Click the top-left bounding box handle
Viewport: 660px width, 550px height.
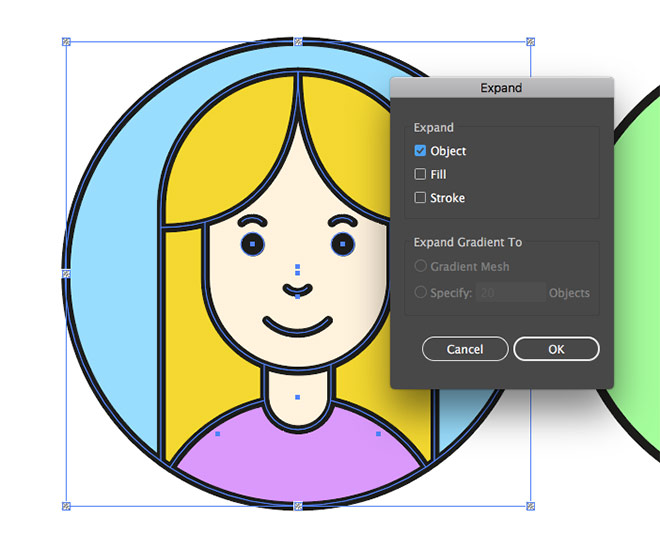66,42
